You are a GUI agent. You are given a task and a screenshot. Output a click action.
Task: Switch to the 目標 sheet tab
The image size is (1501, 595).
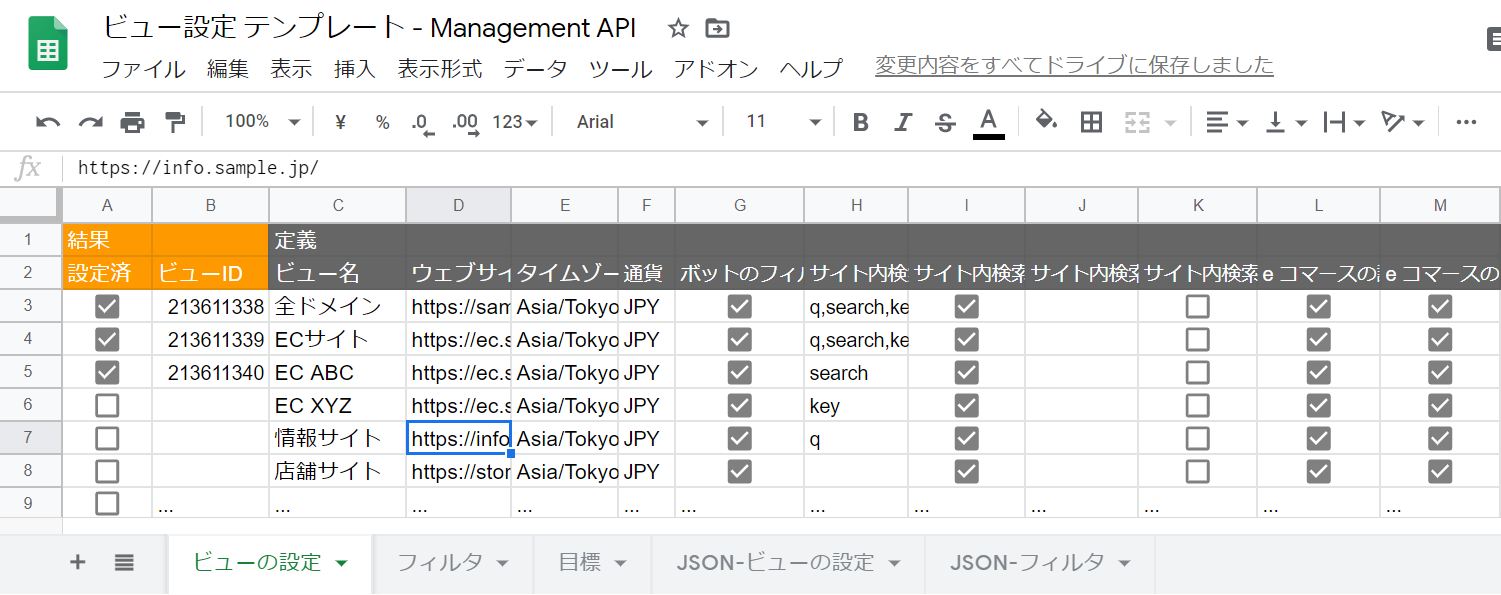pos(592,563)
